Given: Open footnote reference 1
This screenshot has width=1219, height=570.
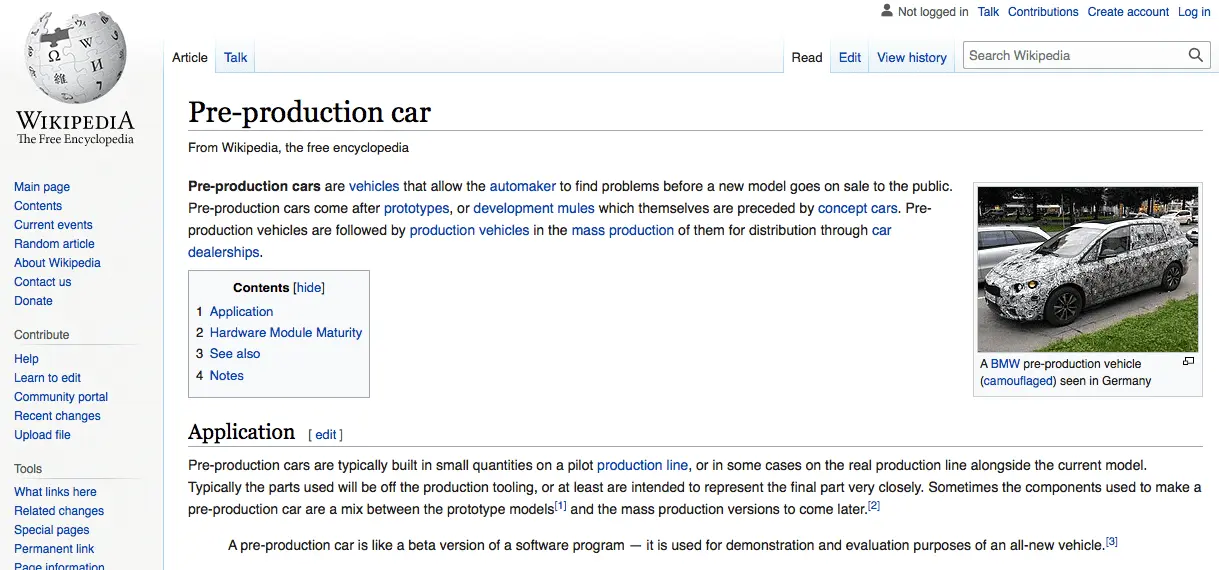Looking at the screenshot, I should [x=561, y=506].
